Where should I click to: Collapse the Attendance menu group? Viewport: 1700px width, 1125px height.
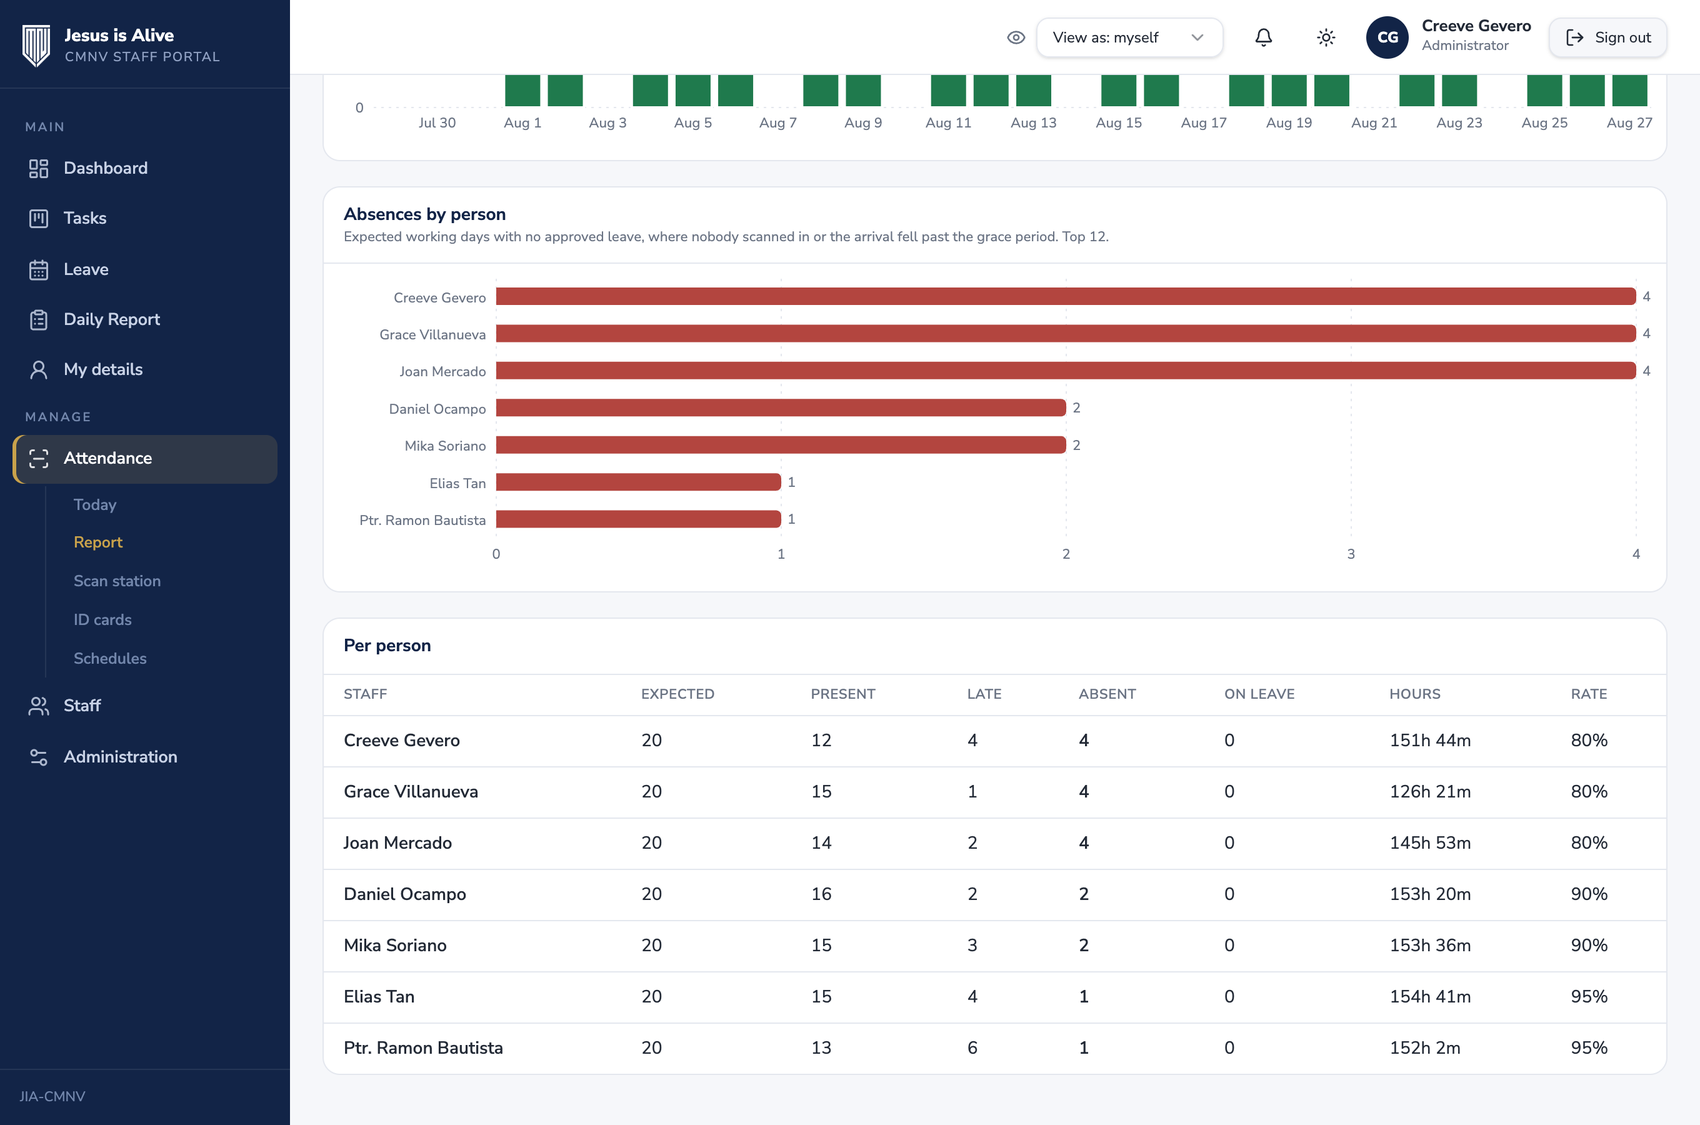coord(145,459)
